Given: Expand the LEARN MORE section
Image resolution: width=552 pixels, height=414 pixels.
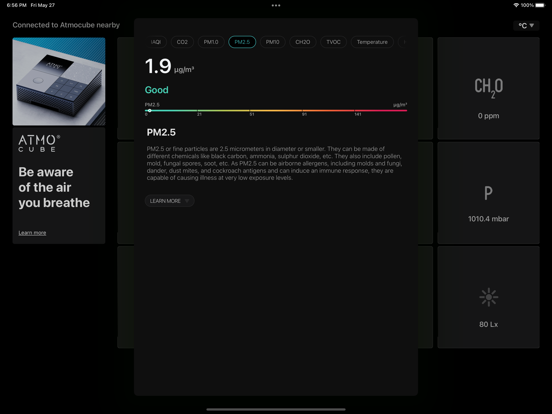Looking at the screenshot, I should point(169,201).
